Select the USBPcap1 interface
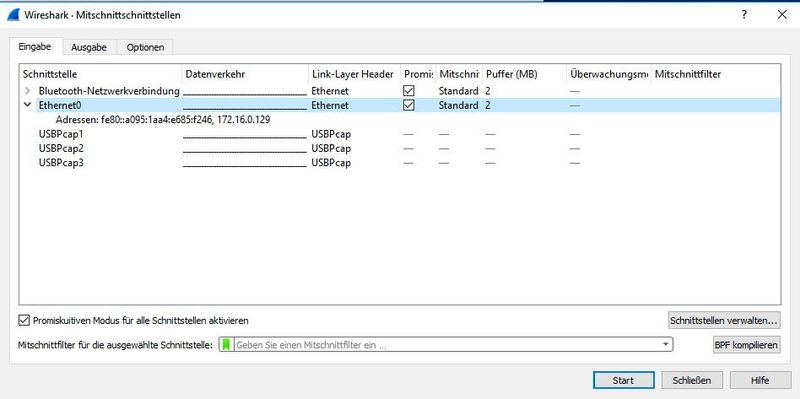The height and width of the screenshot is (399, 800). [61, 134]
